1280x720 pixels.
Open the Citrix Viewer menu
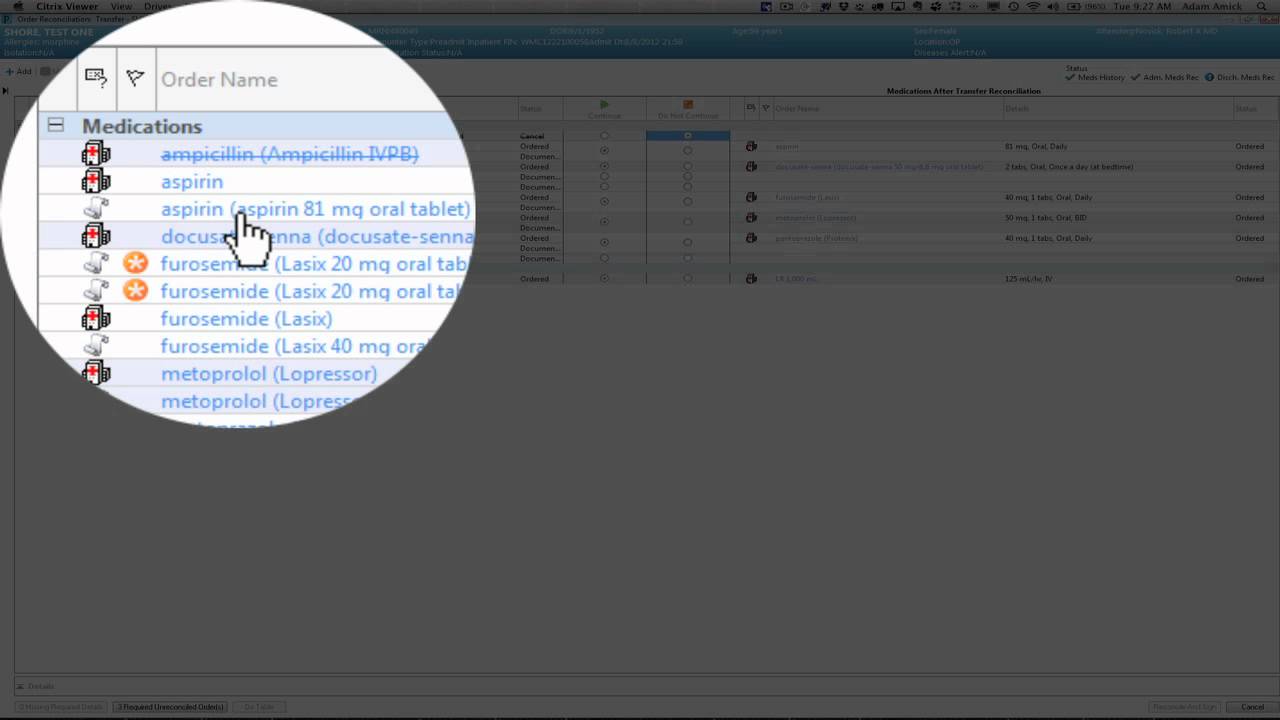pyautogui.click(x=67, y=6)
